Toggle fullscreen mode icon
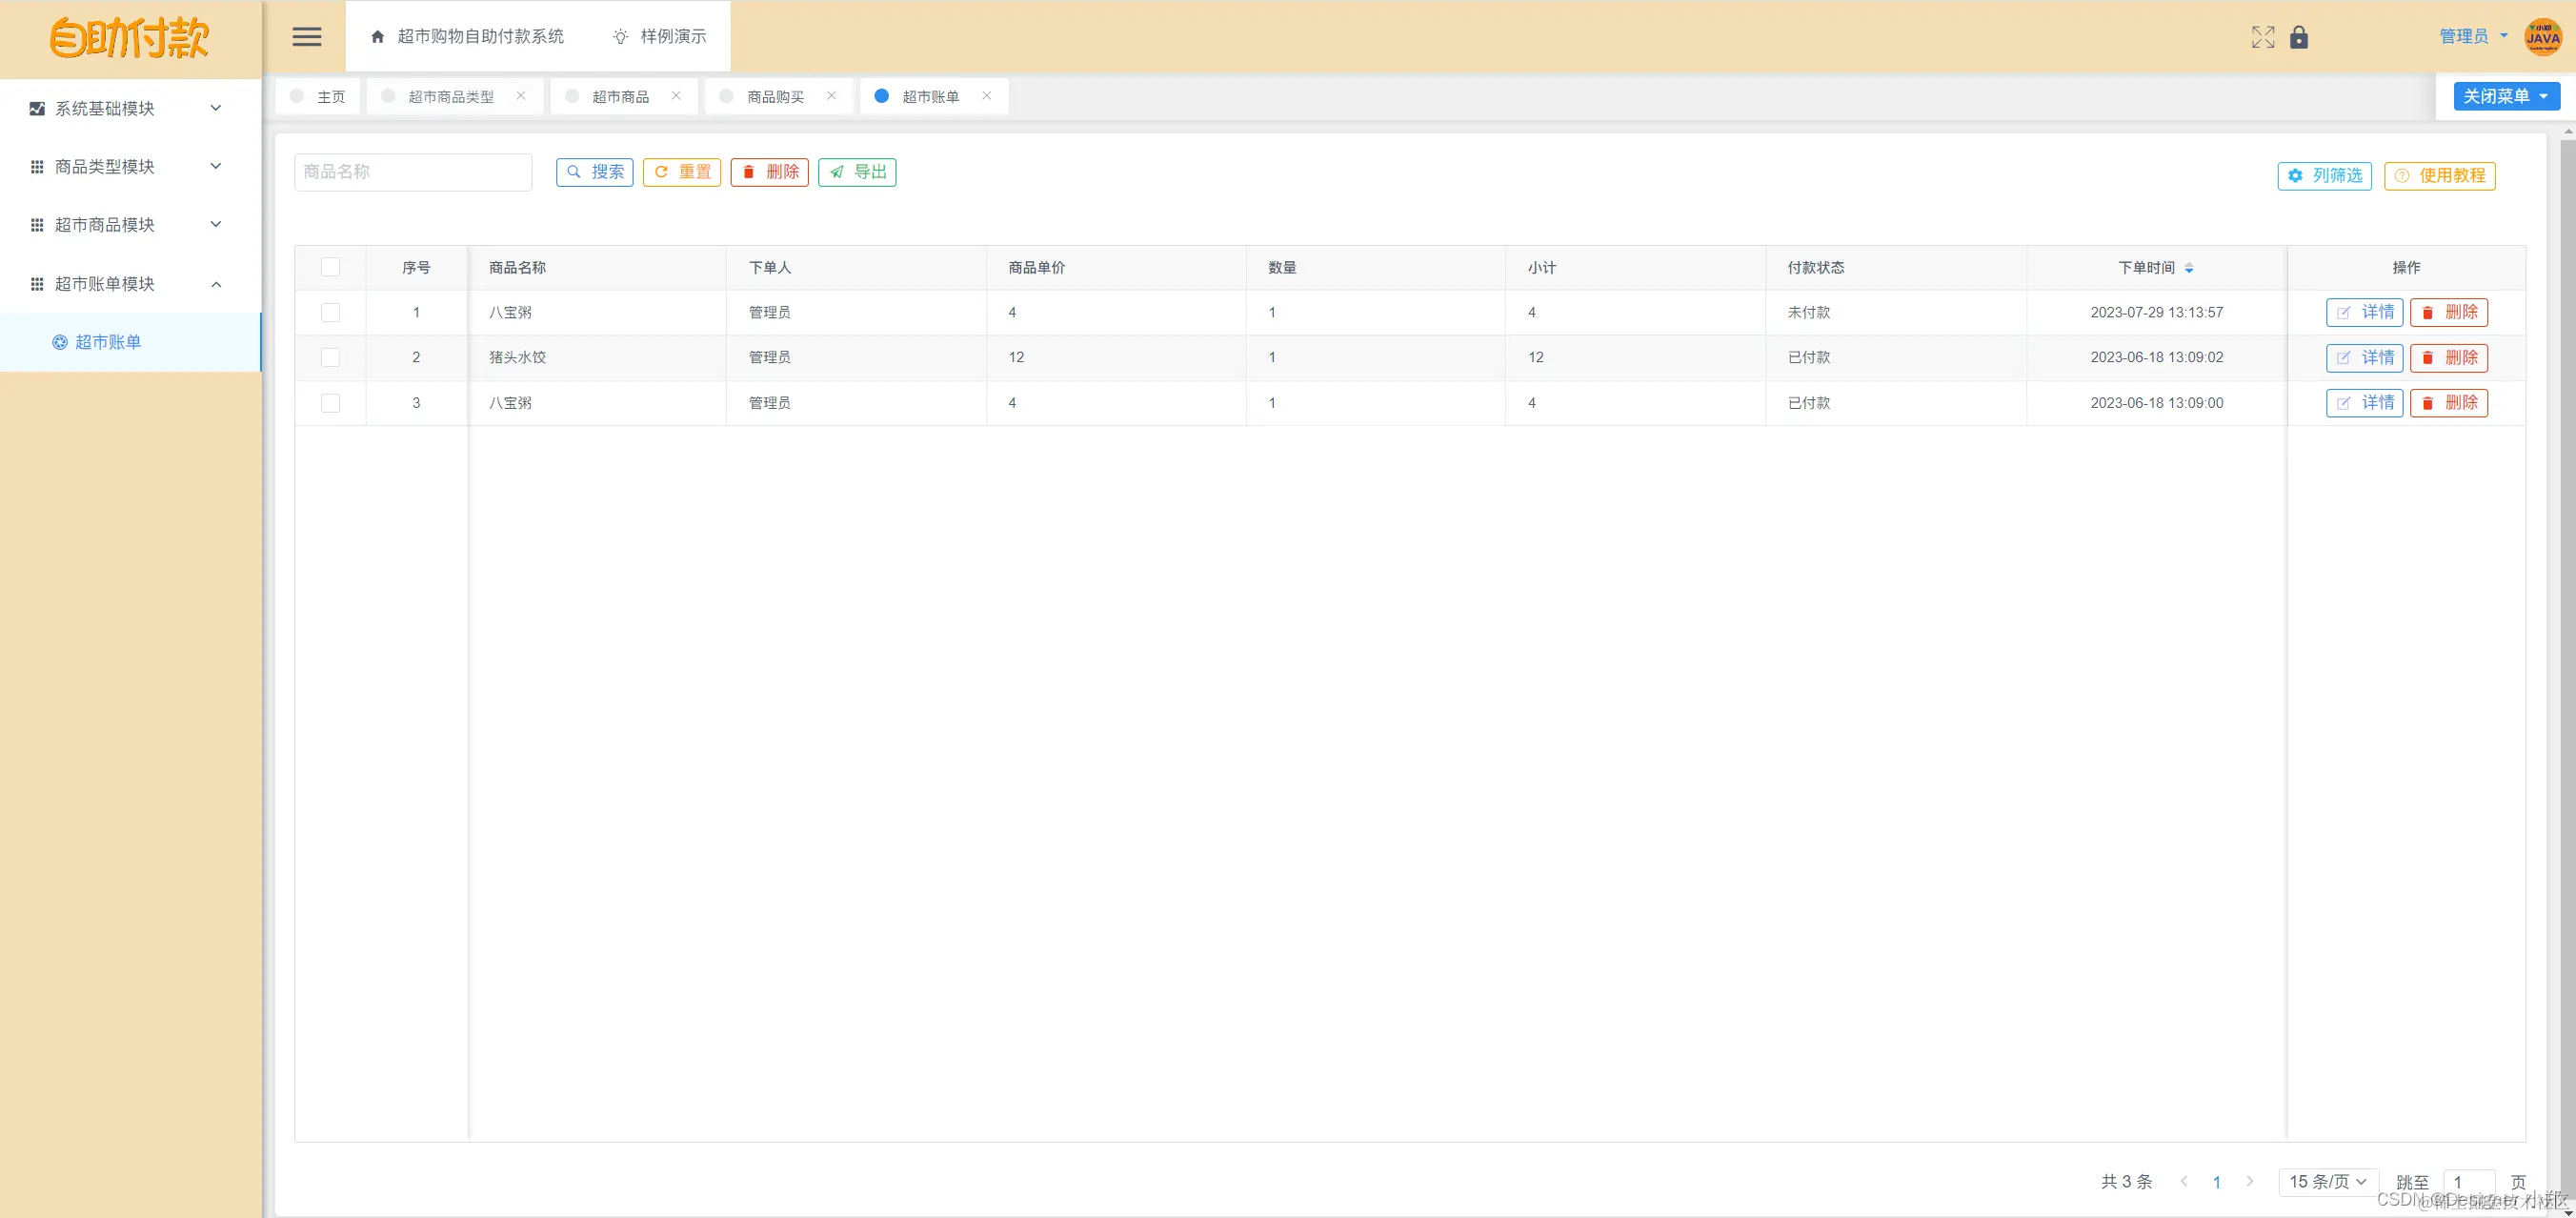Screen dimensions: 2576x1218 [x=2262, y=37]
